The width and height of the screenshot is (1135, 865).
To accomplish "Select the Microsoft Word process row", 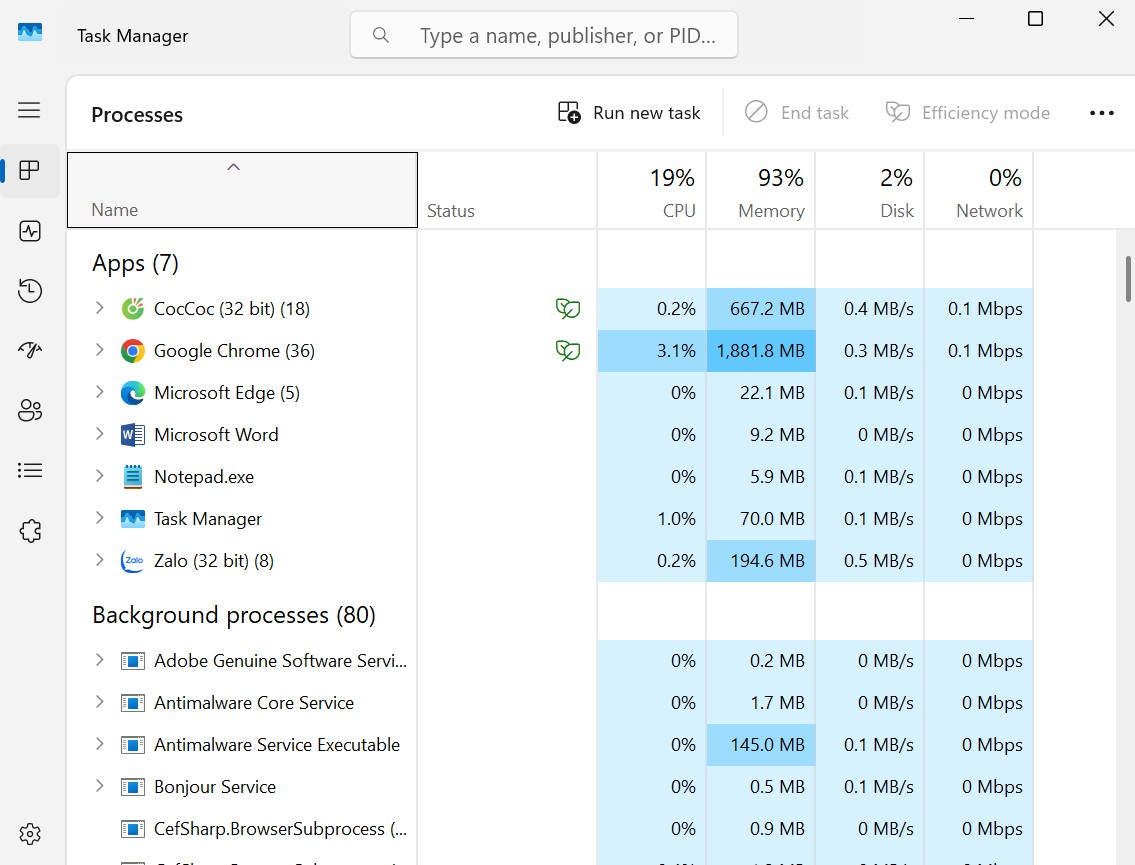I will [x=550, y=435].
